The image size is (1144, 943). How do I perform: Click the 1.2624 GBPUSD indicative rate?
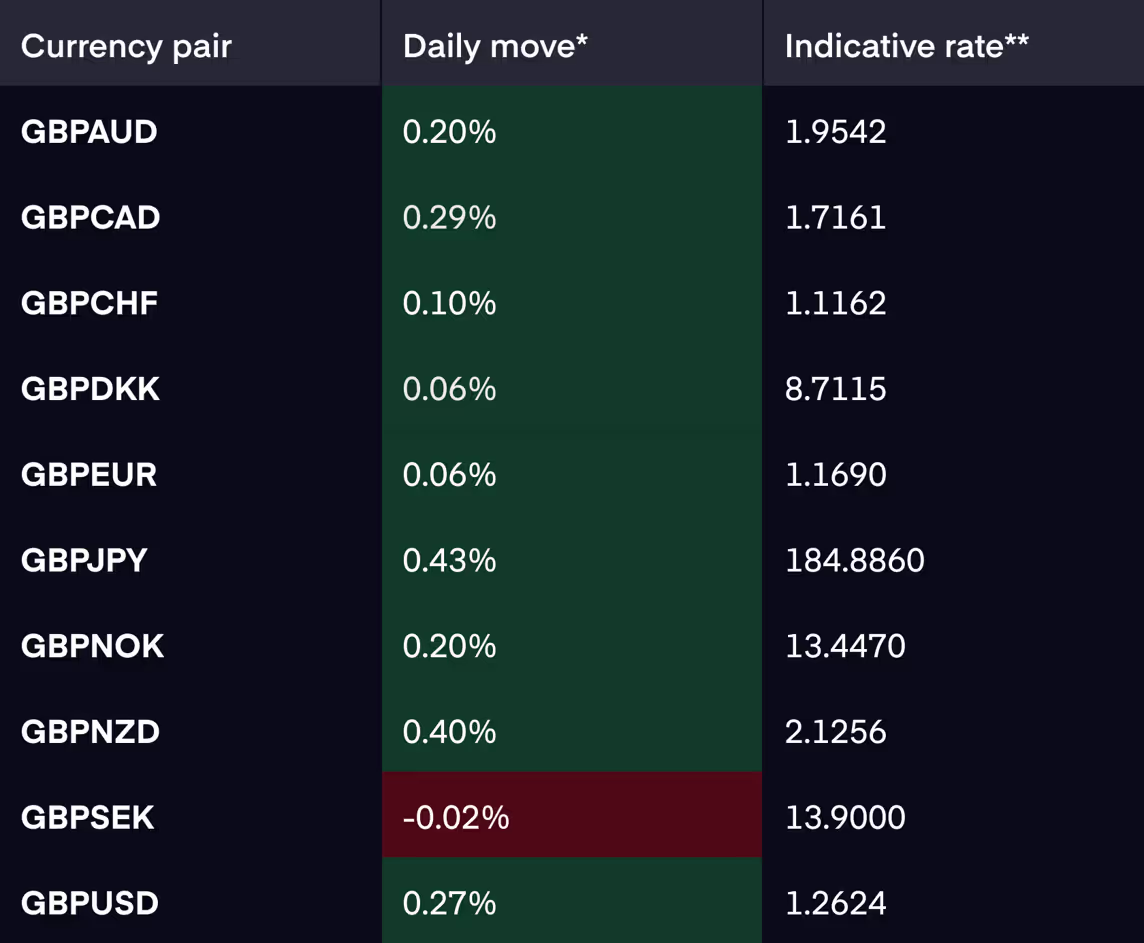tap(835, 903)
